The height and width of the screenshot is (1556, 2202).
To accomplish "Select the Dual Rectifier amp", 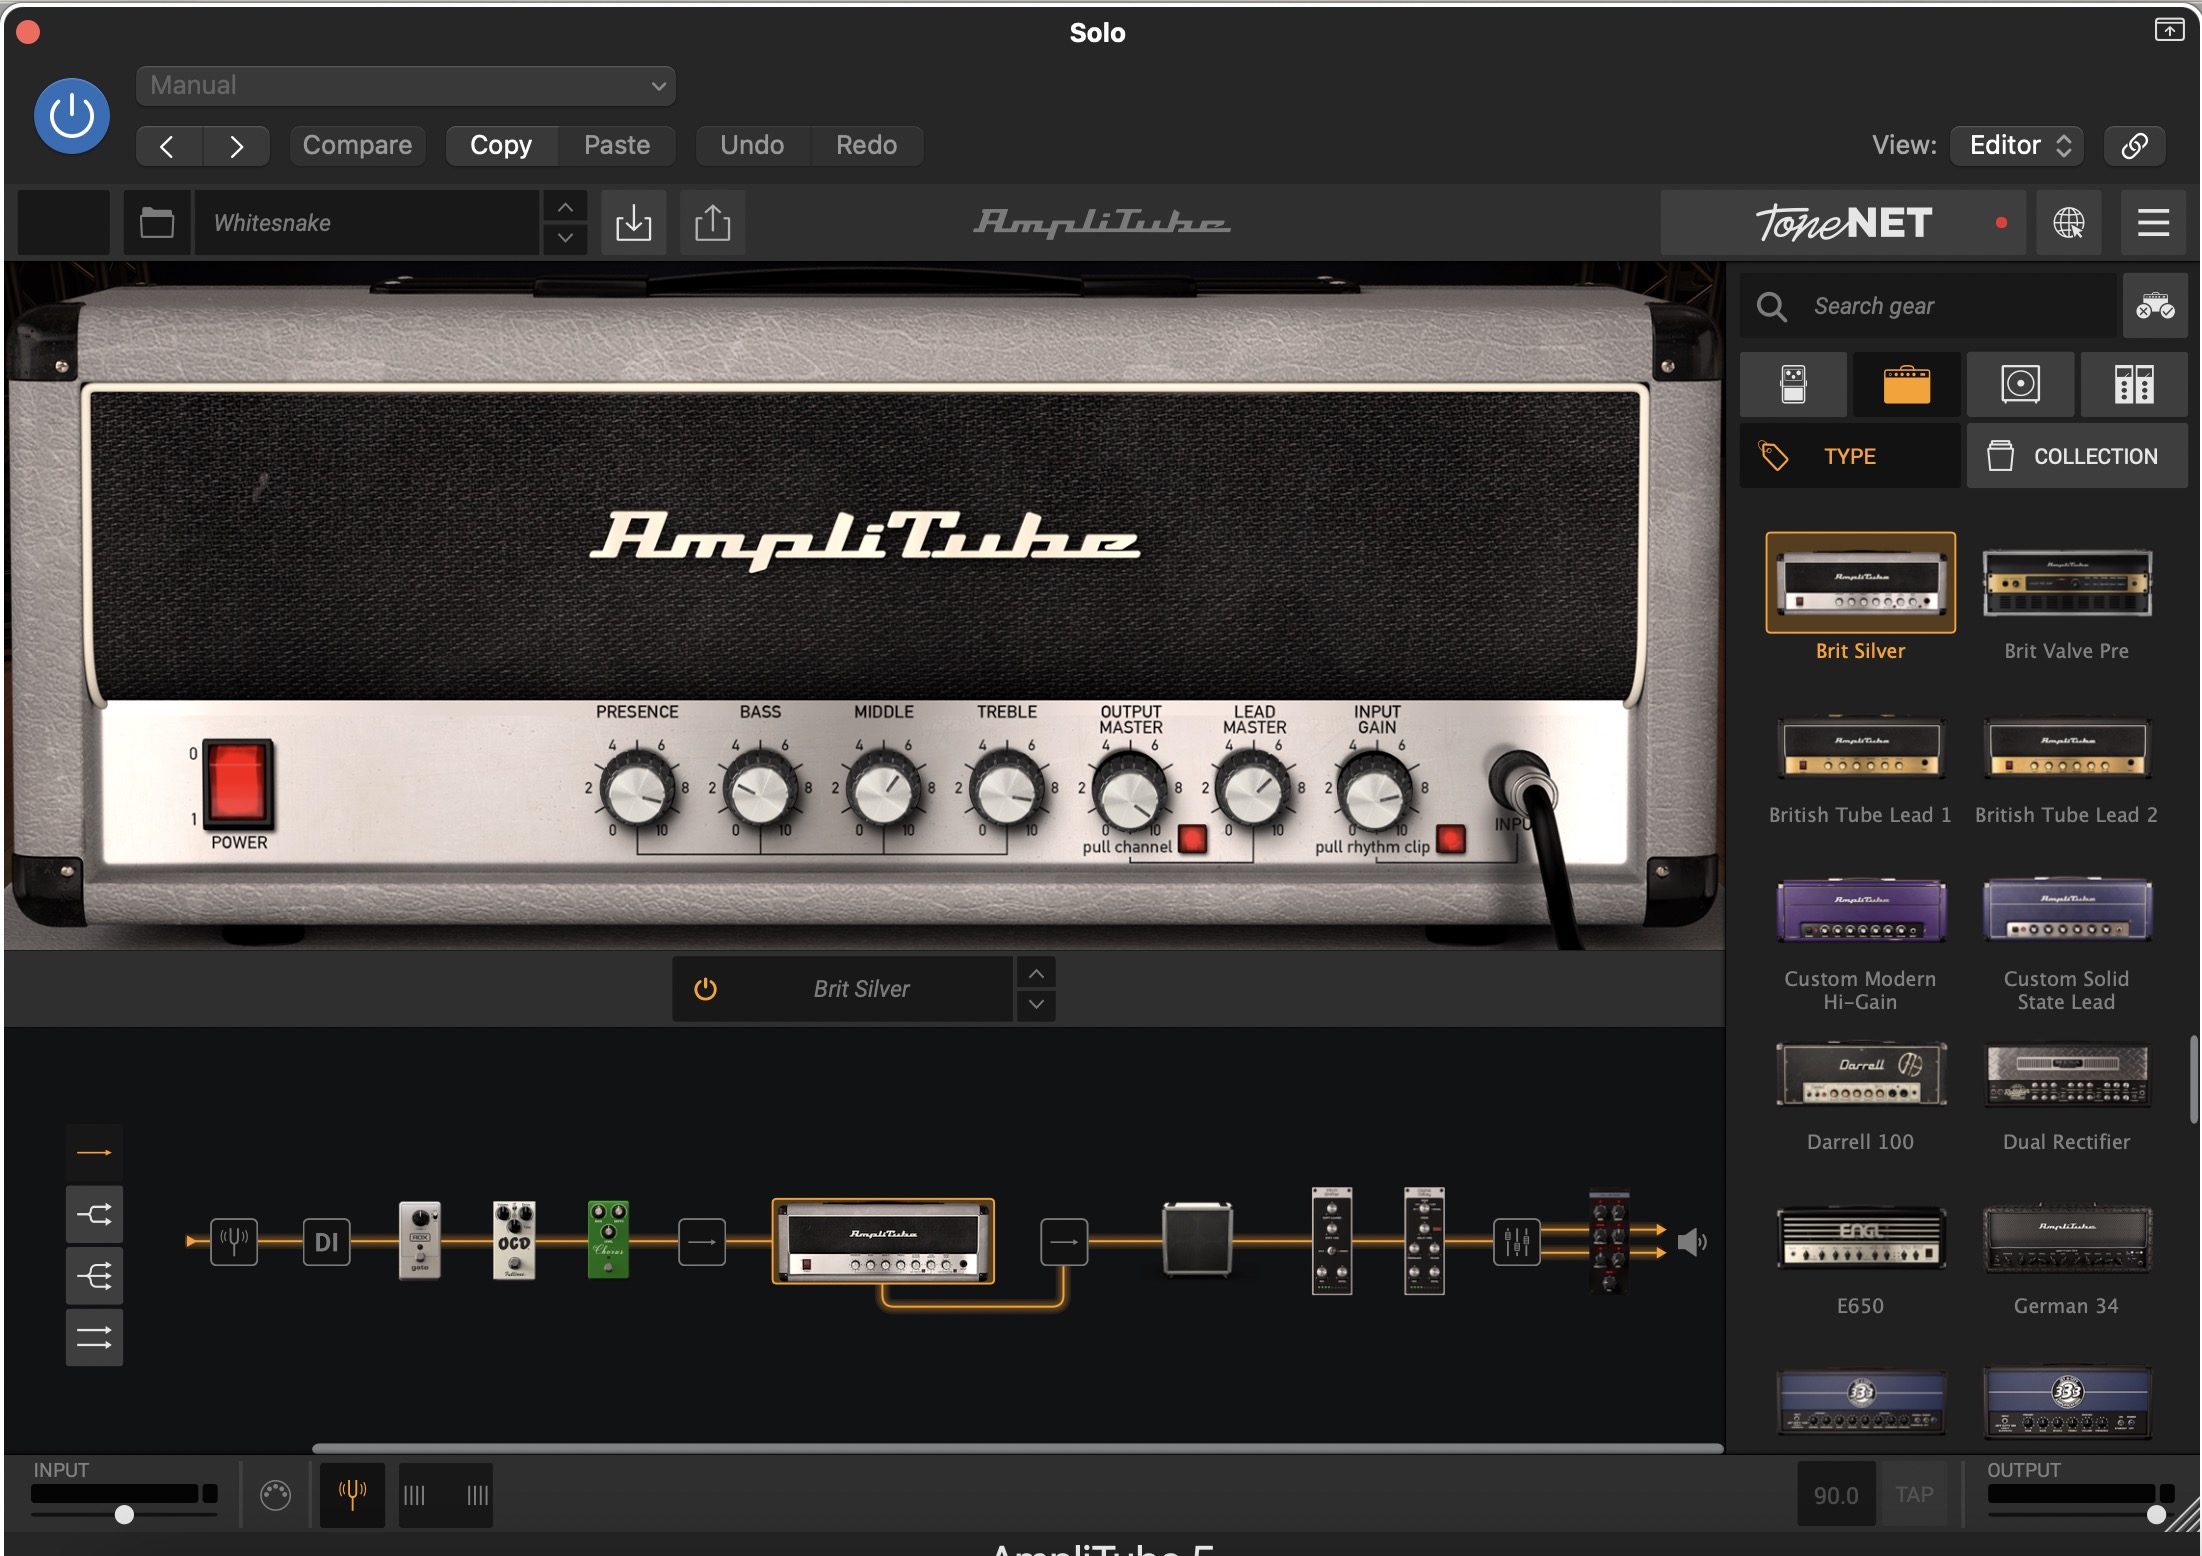I will click(2066, 1075).
